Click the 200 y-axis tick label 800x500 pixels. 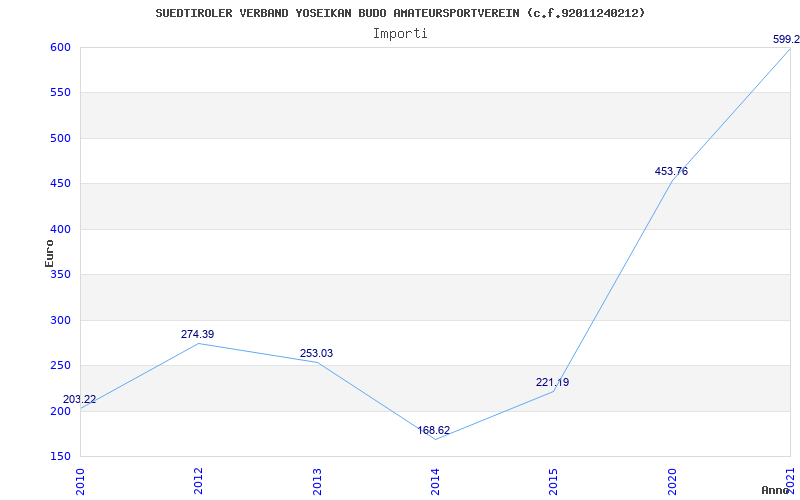point(60,411)
